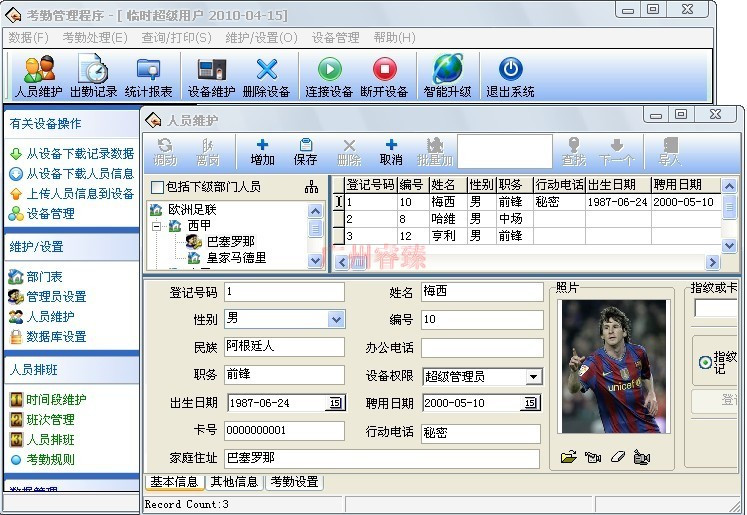Click the 从设备下载记录数据 link
Image resolution: width=747 pixels, height=515 pixels.
tap(80, 154)
